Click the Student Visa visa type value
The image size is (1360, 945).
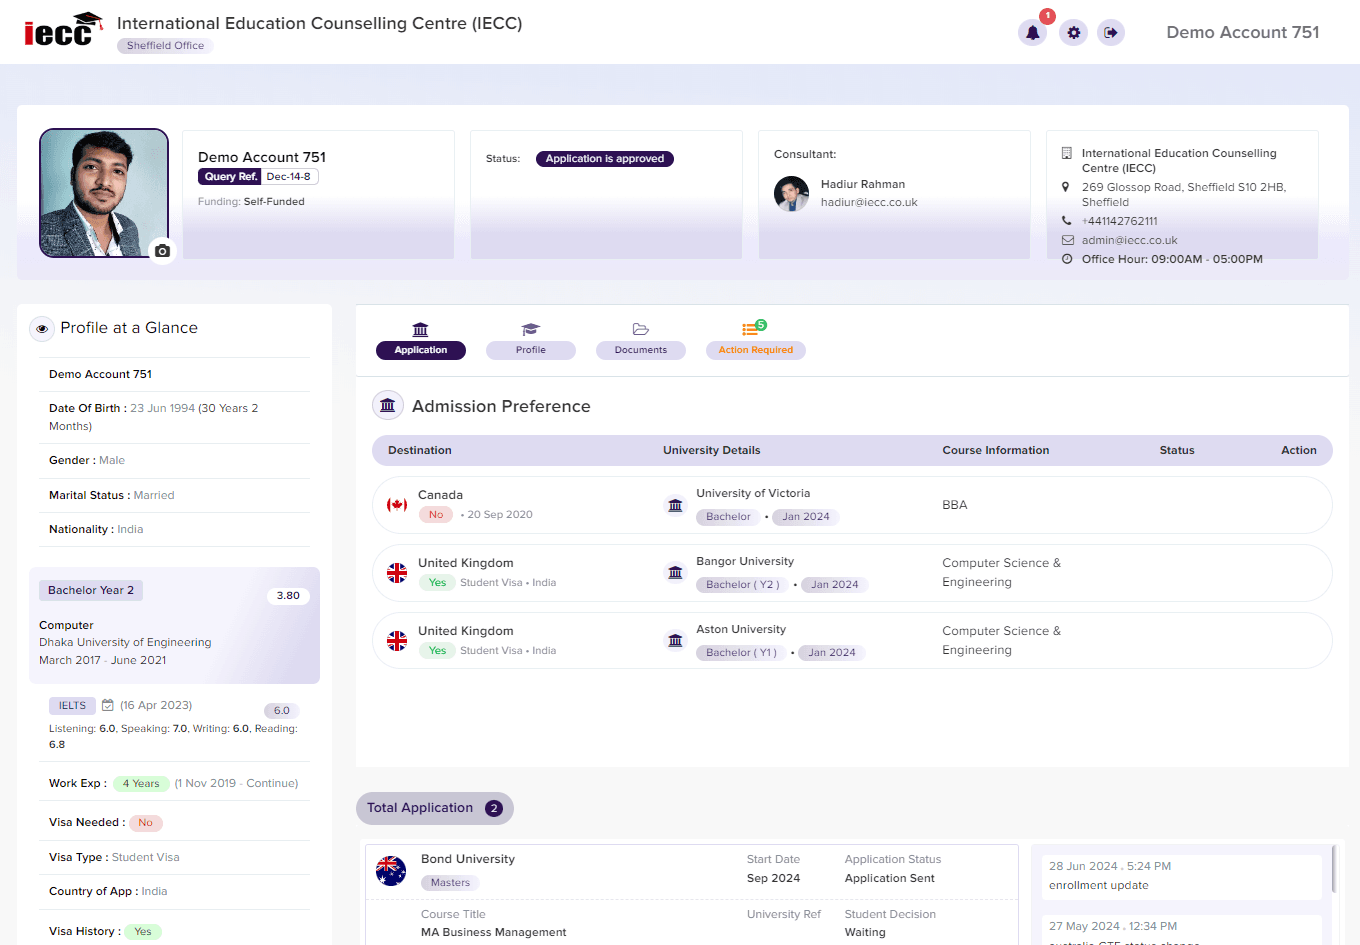click(146, 857)
